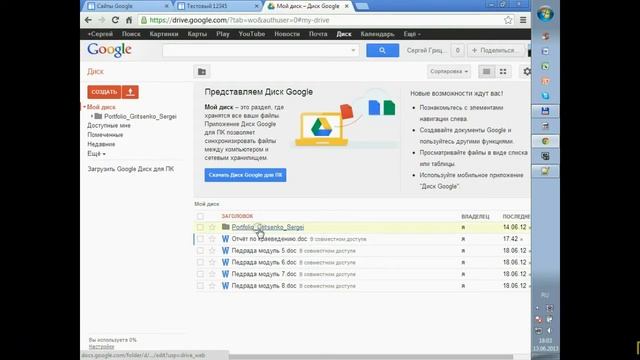This screenshot has height=360, width=640.
Task: Open the Настройки link near the usage text
Action: click(102, 347)
